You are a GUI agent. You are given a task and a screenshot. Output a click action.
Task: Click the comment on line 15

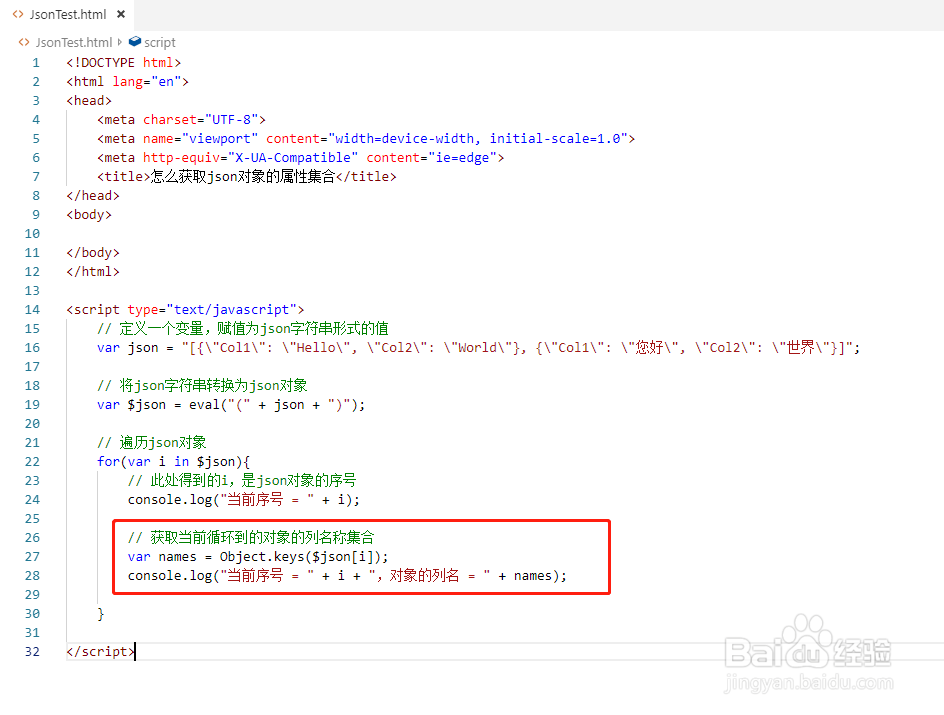pyautogui.click(x=243, y=329)
